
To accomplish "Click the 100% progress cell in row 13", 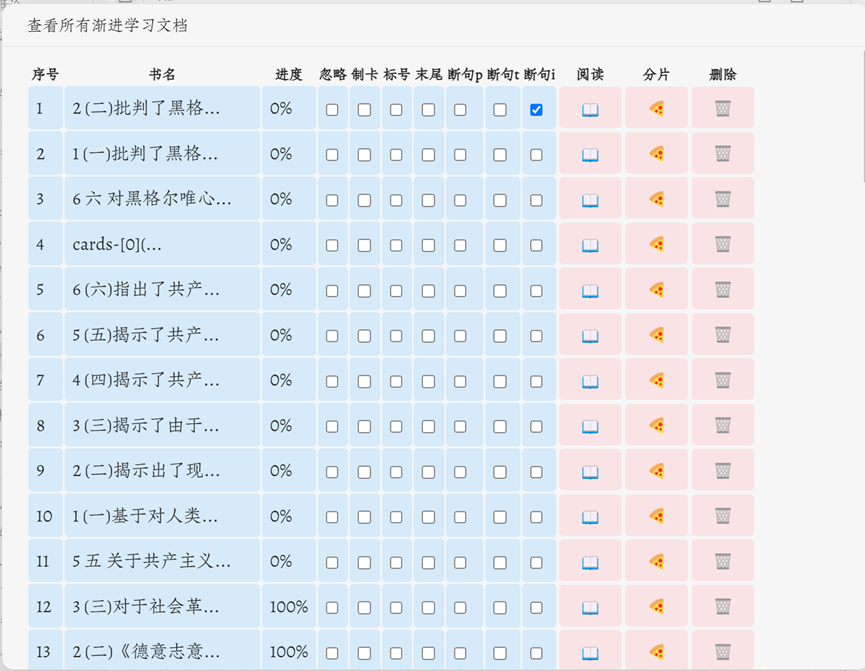I will pyautogui.click(x=289, y=650).
